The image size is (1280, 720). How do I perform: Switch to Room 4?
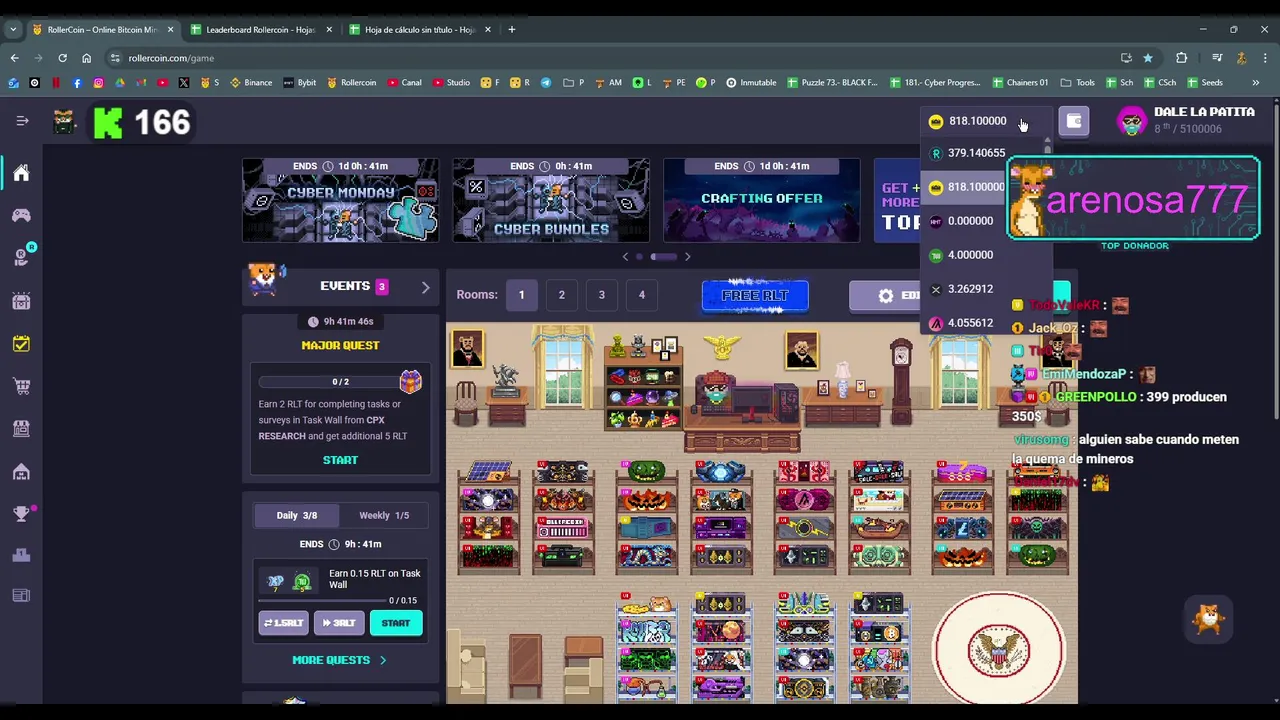click(x=641, y=295)
